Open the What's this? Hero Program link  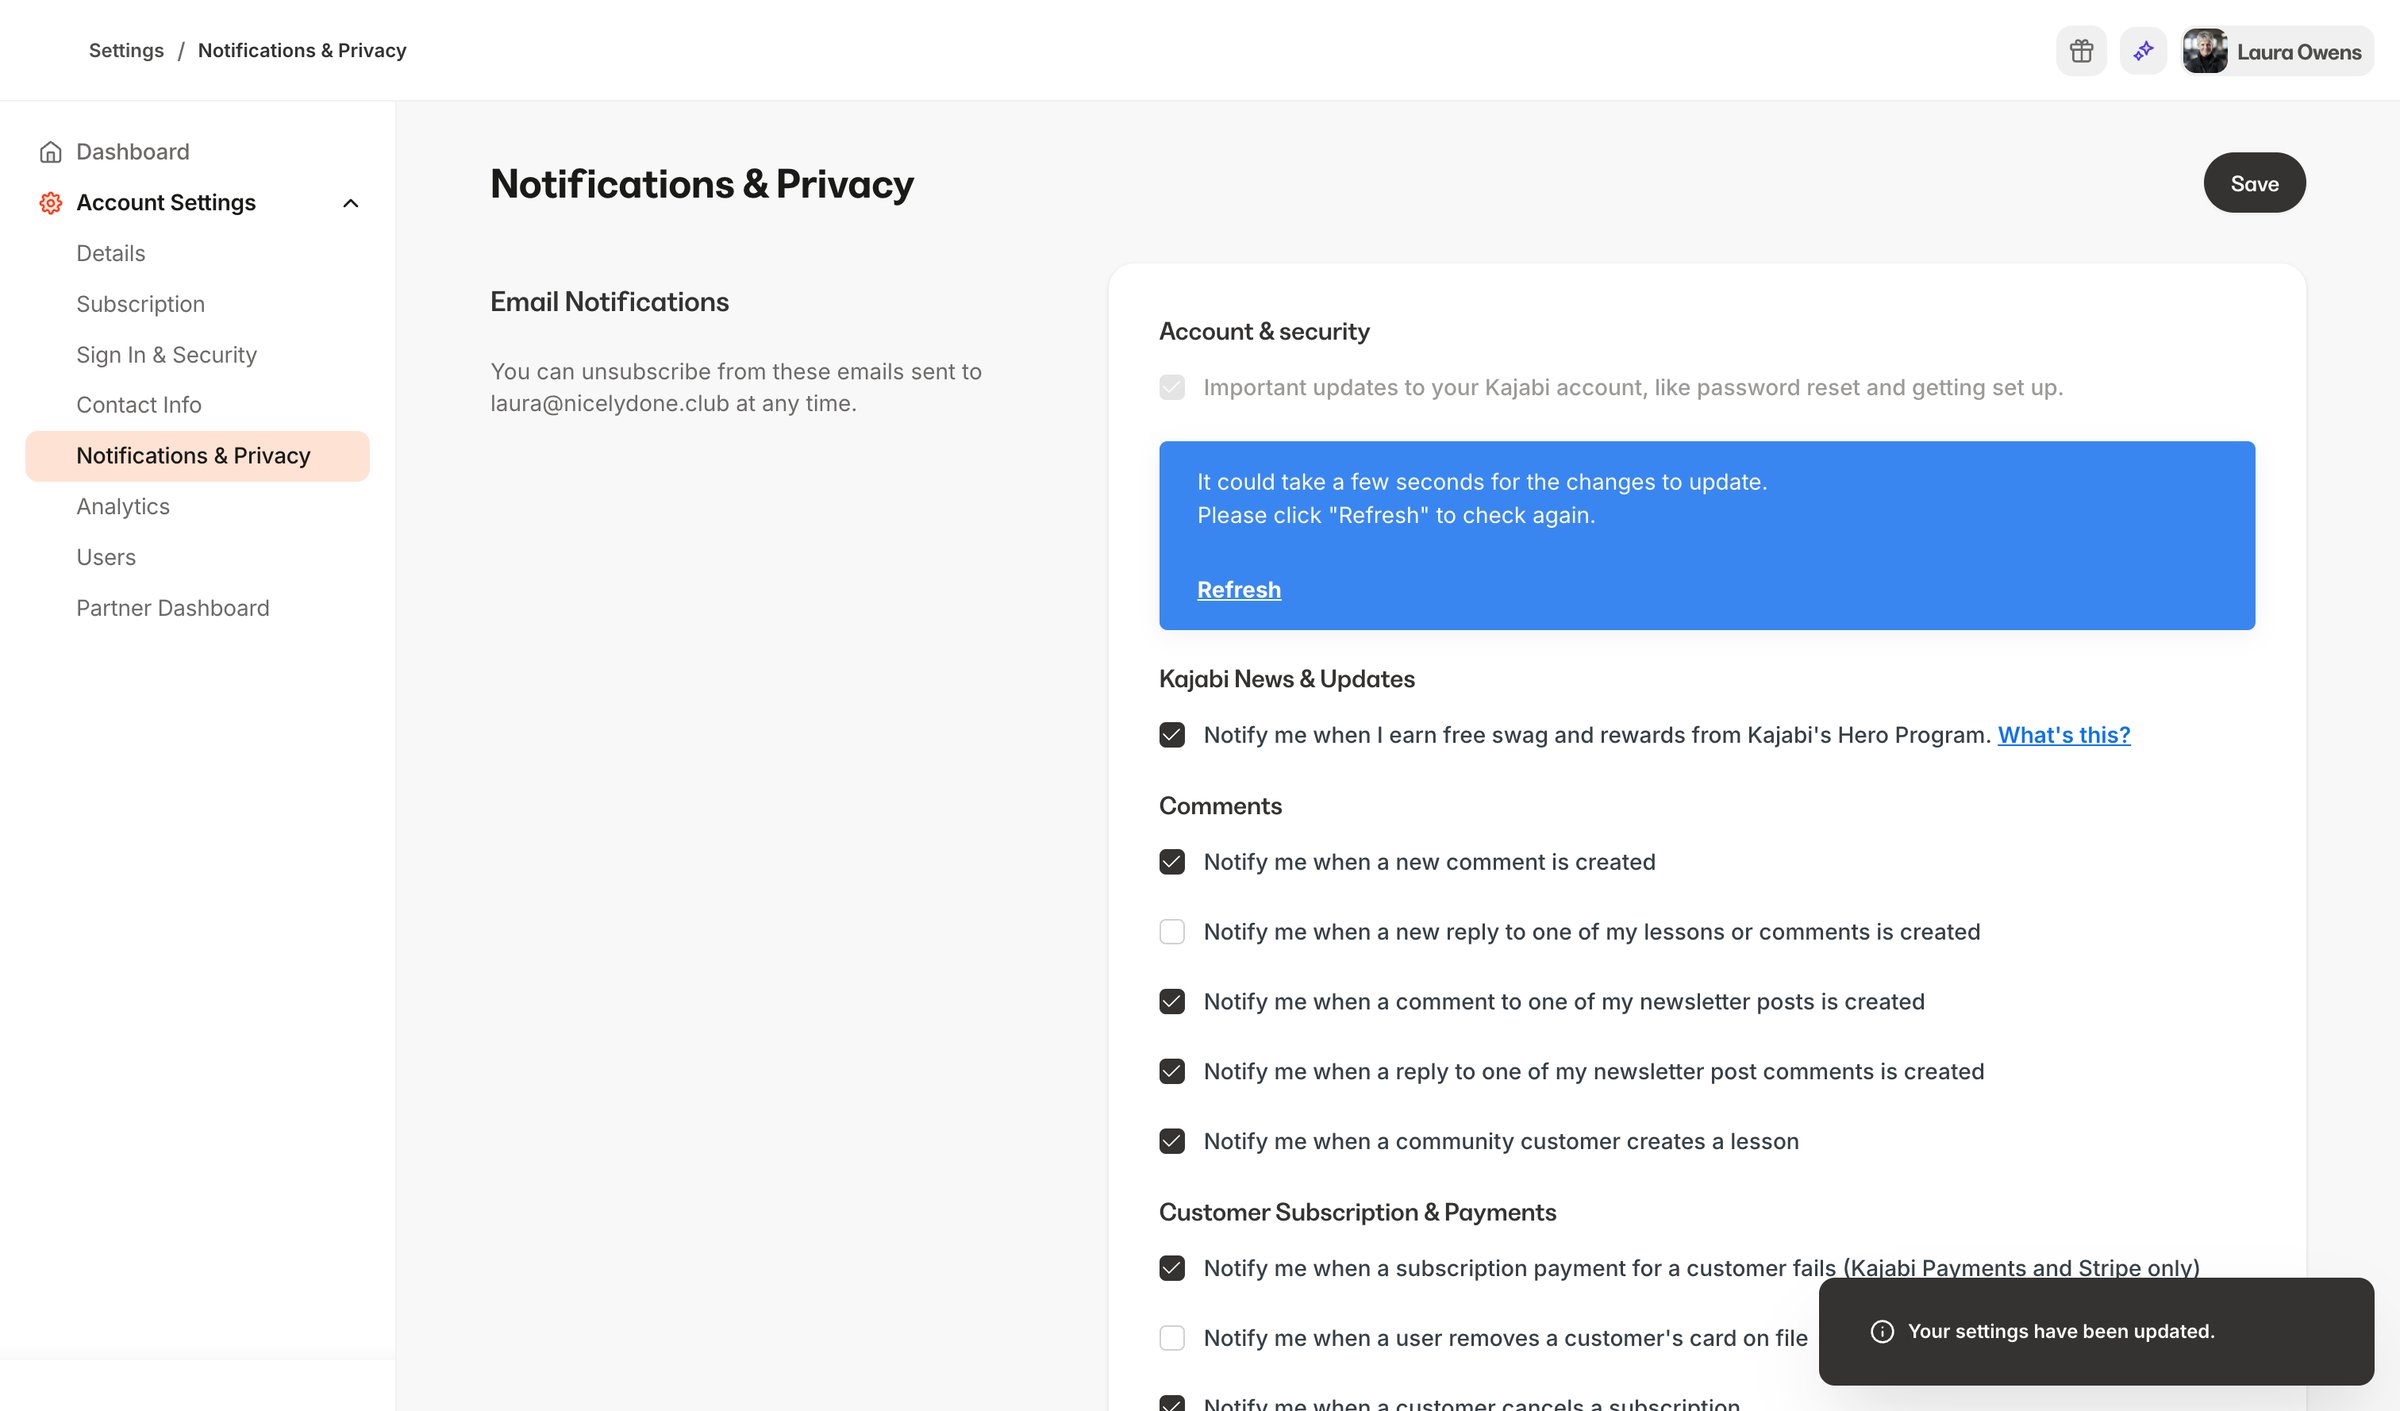pyautogui.click(x=2064, y=735)
